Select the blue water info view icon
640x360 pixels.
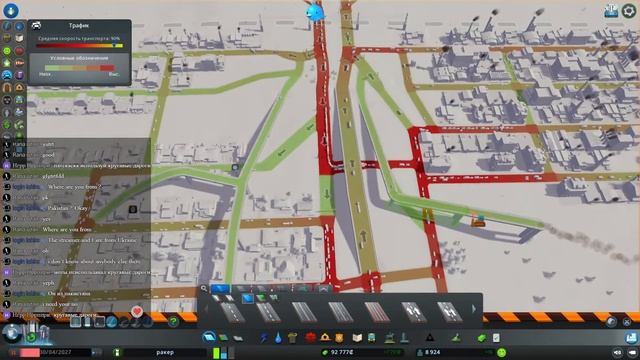pos(20,27)
